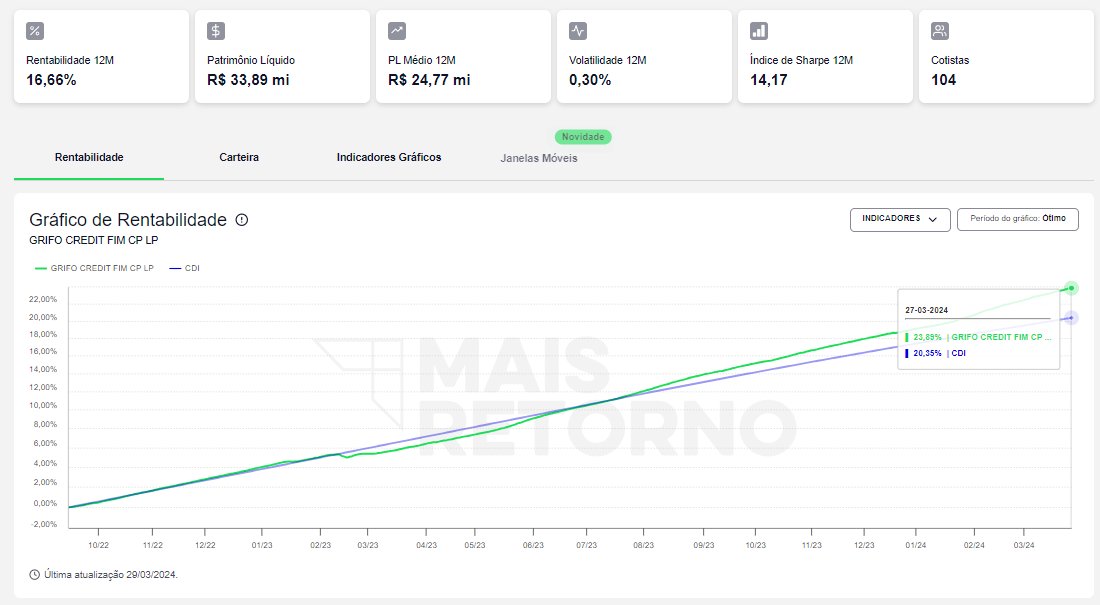1100x605 pixels.
Task: Switch to the Carteira tab
Action: coord(239,157)
